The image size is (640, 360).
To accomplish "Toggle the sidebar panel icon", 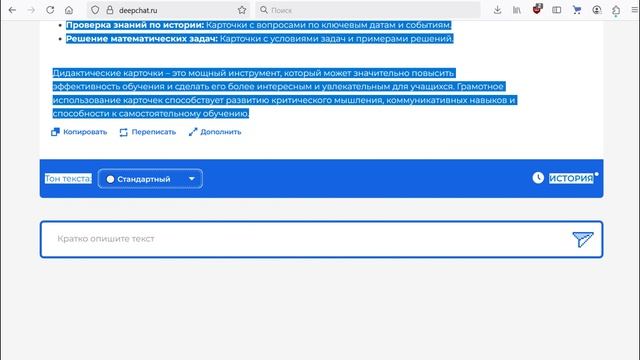I will (556, 10).
